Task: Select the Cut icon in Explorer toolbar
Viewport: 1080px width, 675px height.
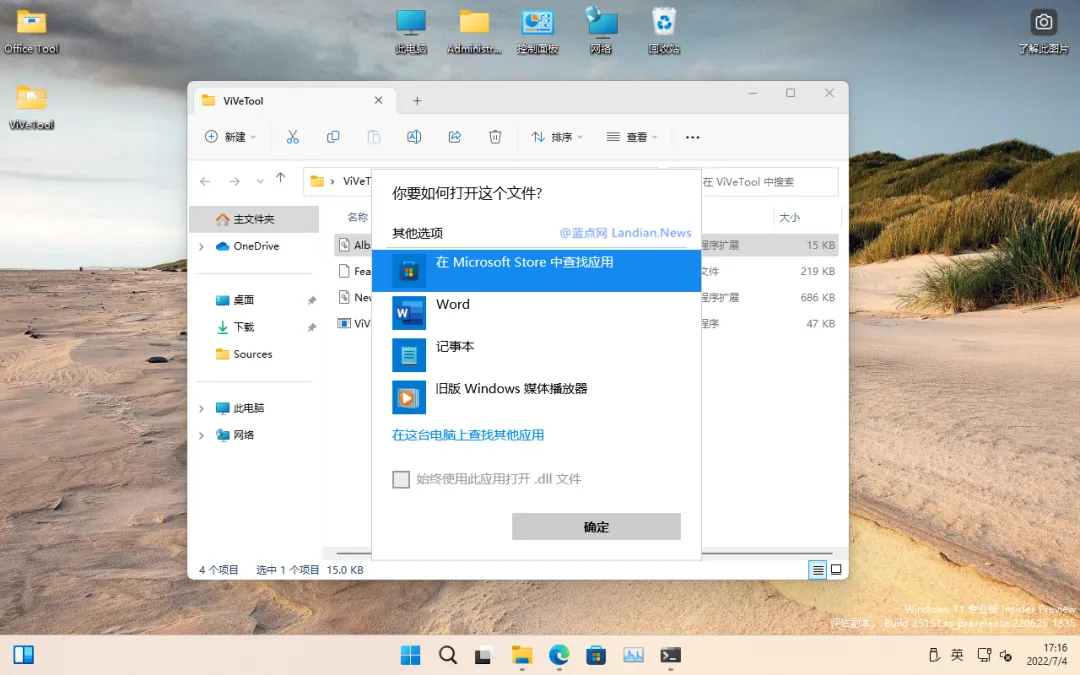Action: coord(293,136)
